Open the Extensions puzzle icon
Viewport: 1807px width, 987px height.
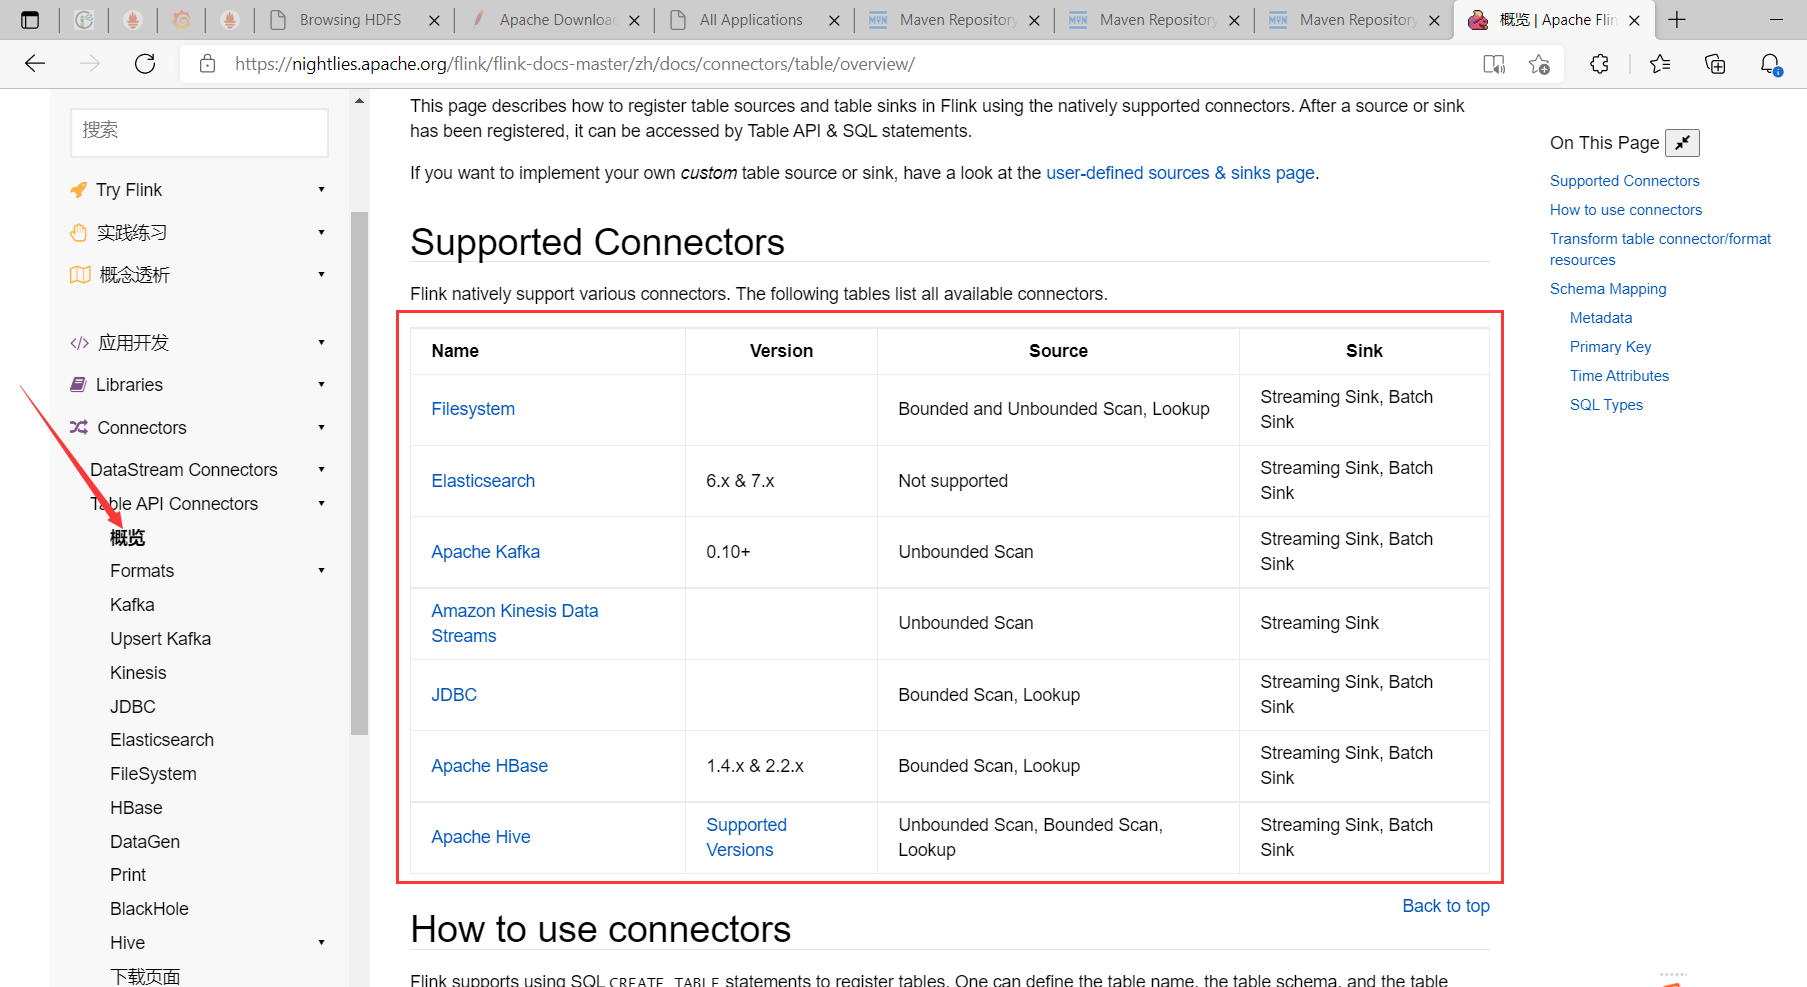click(1599, 64)
